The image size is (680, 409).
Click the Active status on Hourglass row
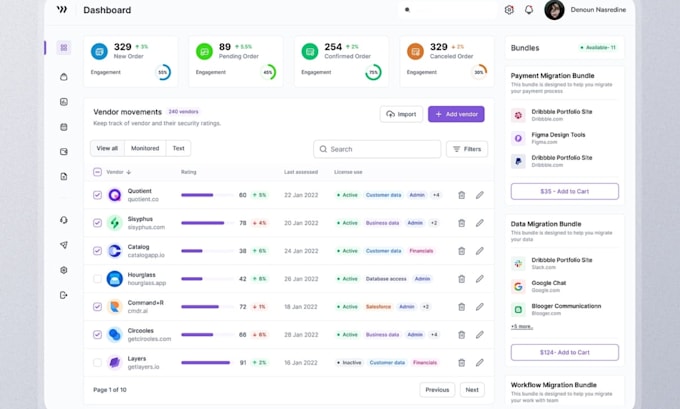tap(347, 279)
